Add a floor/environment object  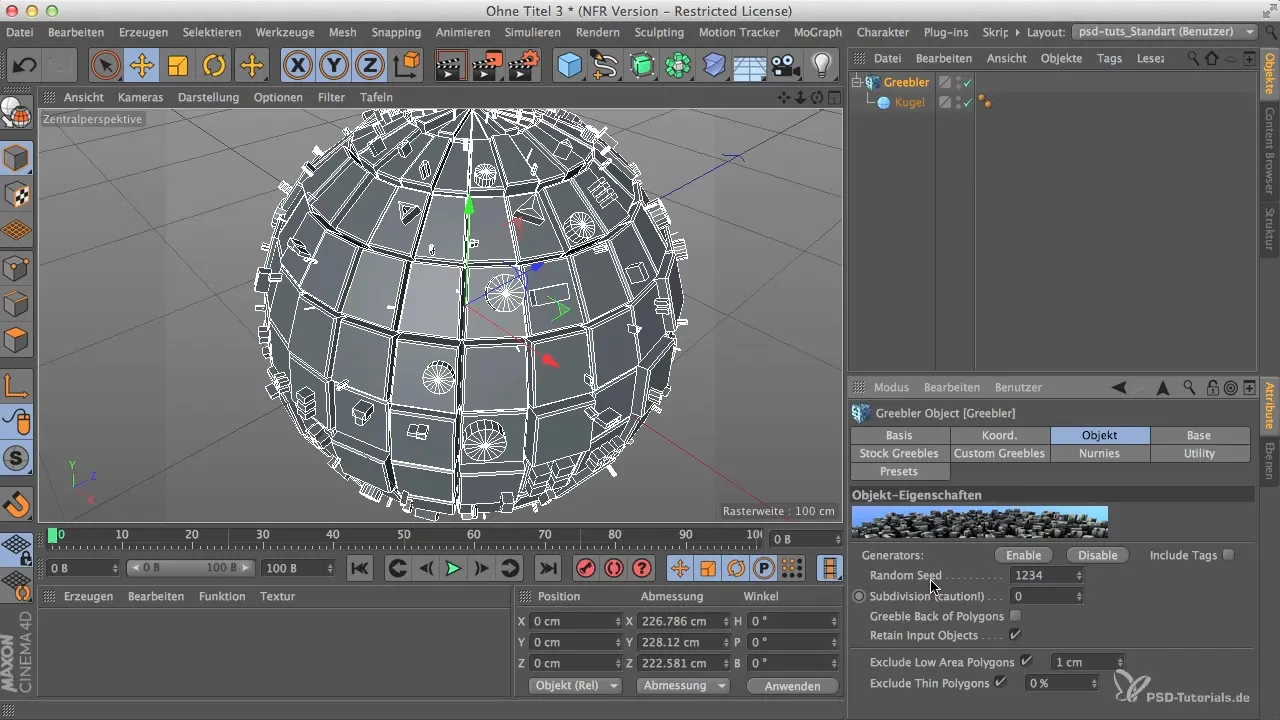(x=749, y=66)
